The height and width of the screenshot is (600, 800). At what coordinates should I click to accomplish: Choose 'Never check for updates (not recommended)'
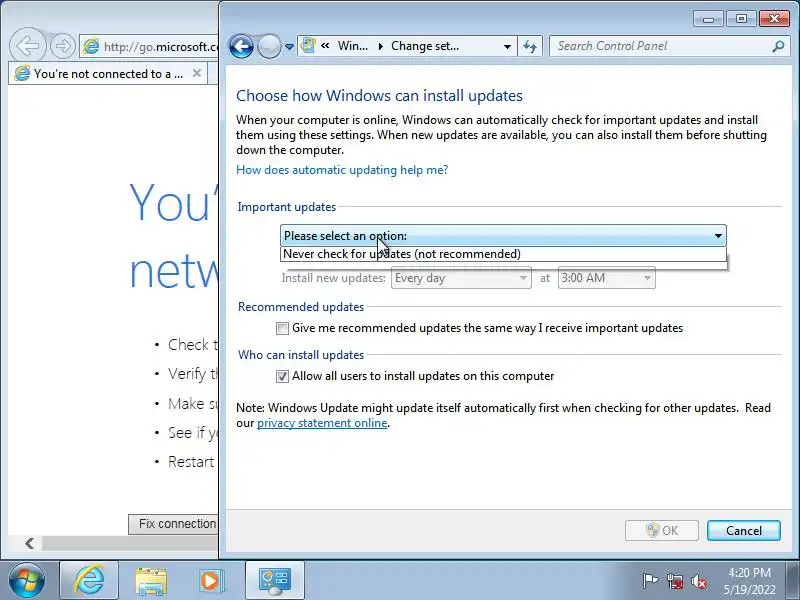pyautogui.click(x=503, y=254)
